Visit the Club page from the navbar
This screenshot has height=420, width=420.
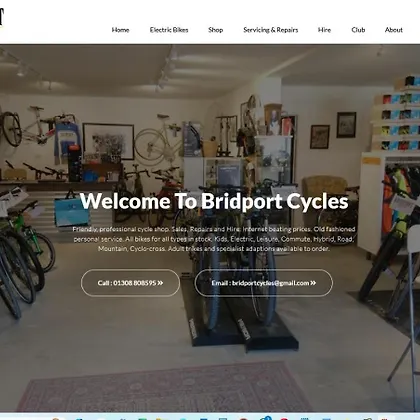click(358, 30)
